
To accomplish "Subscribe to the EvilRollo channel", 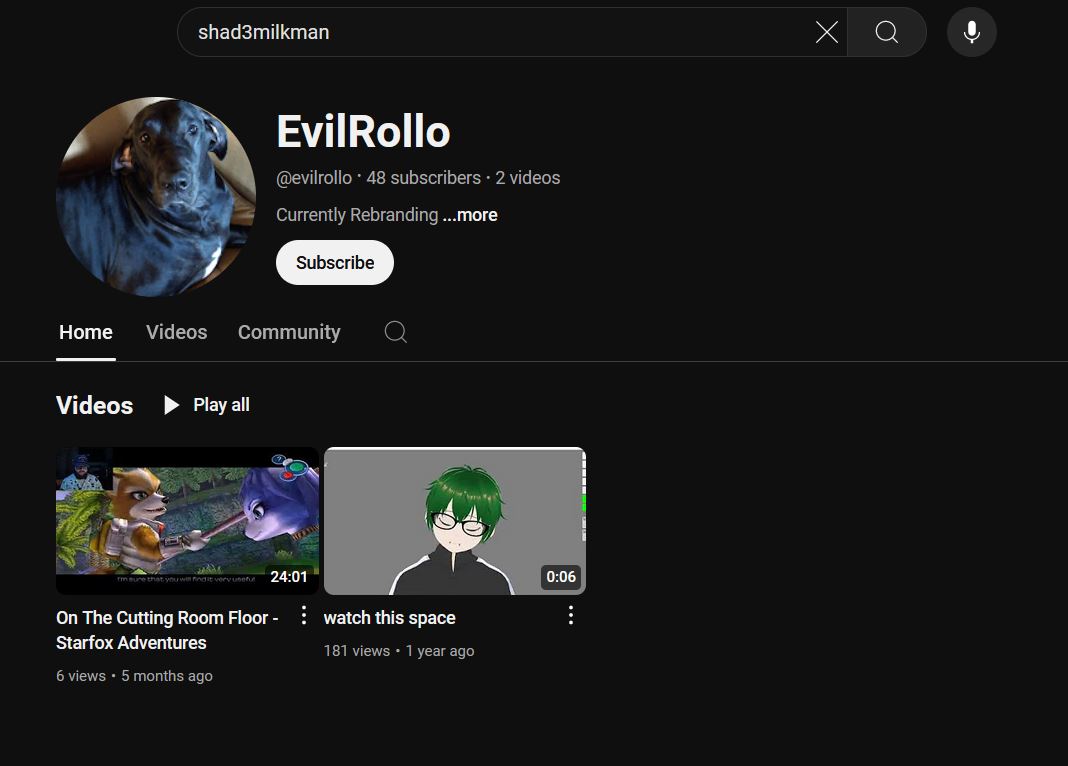I will click(x=334, y=263).
